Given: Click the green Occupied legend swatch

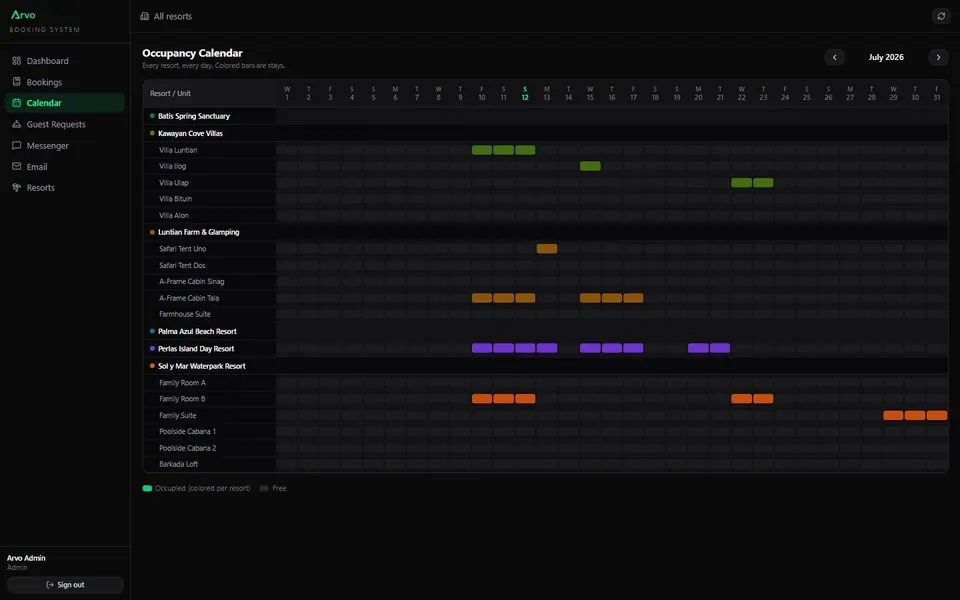Looking at the screenshot, I should coord(147,489).
